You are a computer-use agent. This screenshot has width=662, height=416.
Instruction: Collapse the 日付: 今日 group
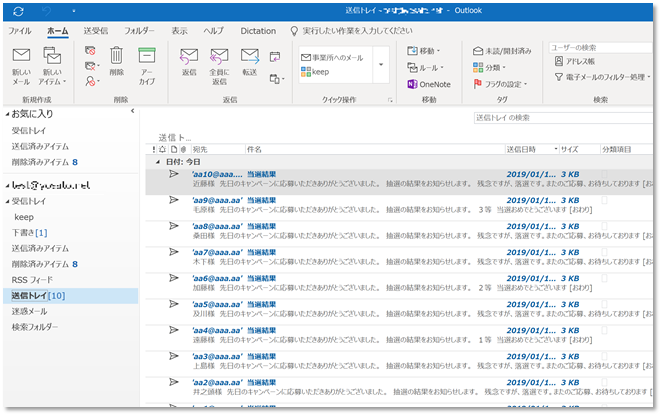tap(158, 162)
